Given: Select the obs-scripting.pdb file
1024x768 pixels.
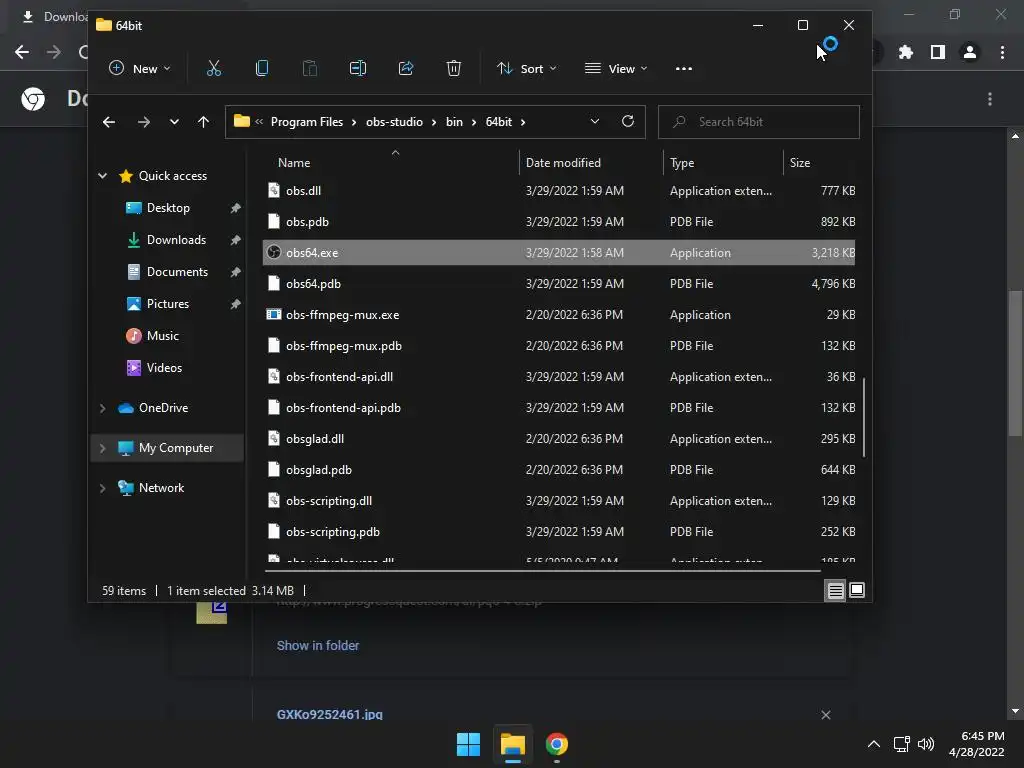Looking at the screenshot, I should click(x=558, y=532).
